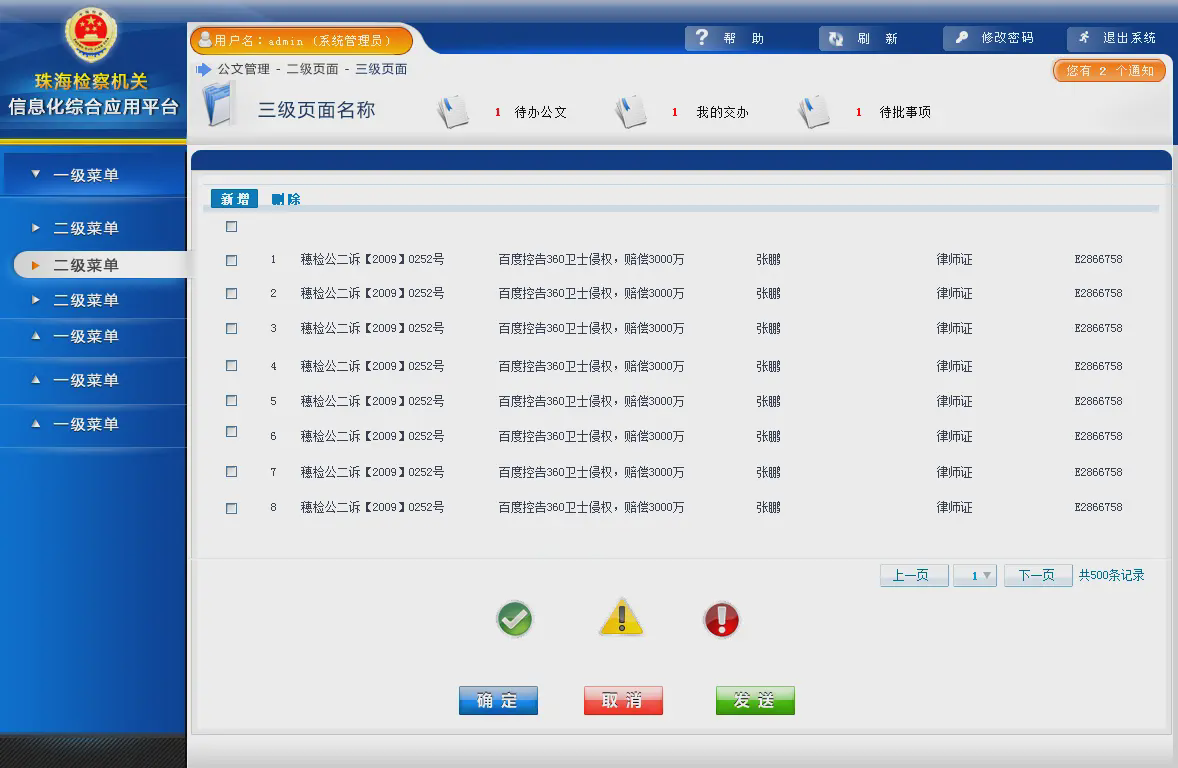Check the select-all checkbox in header row
1178x768 pixels.
232,227
